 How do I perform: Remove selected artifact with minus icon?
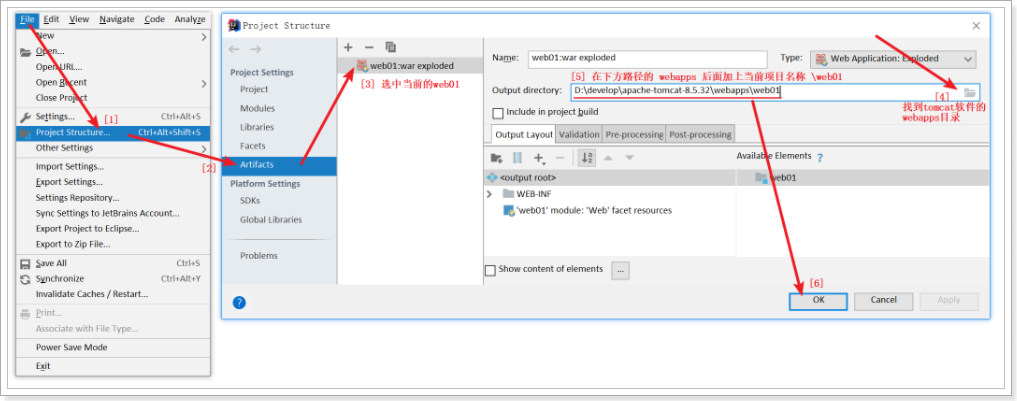[x=369, y=47]
